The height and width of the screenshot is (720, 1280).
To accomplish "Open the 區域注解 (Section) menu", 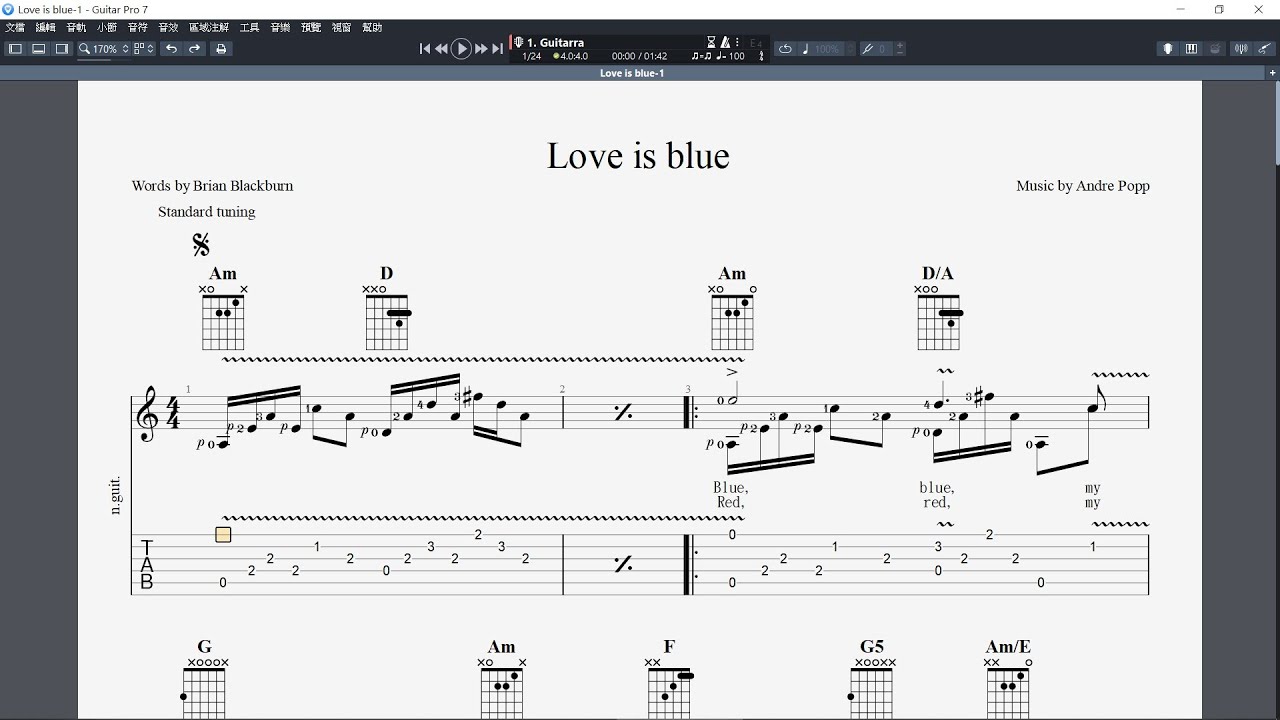I will pyautogui.click(x=209, y=28).
